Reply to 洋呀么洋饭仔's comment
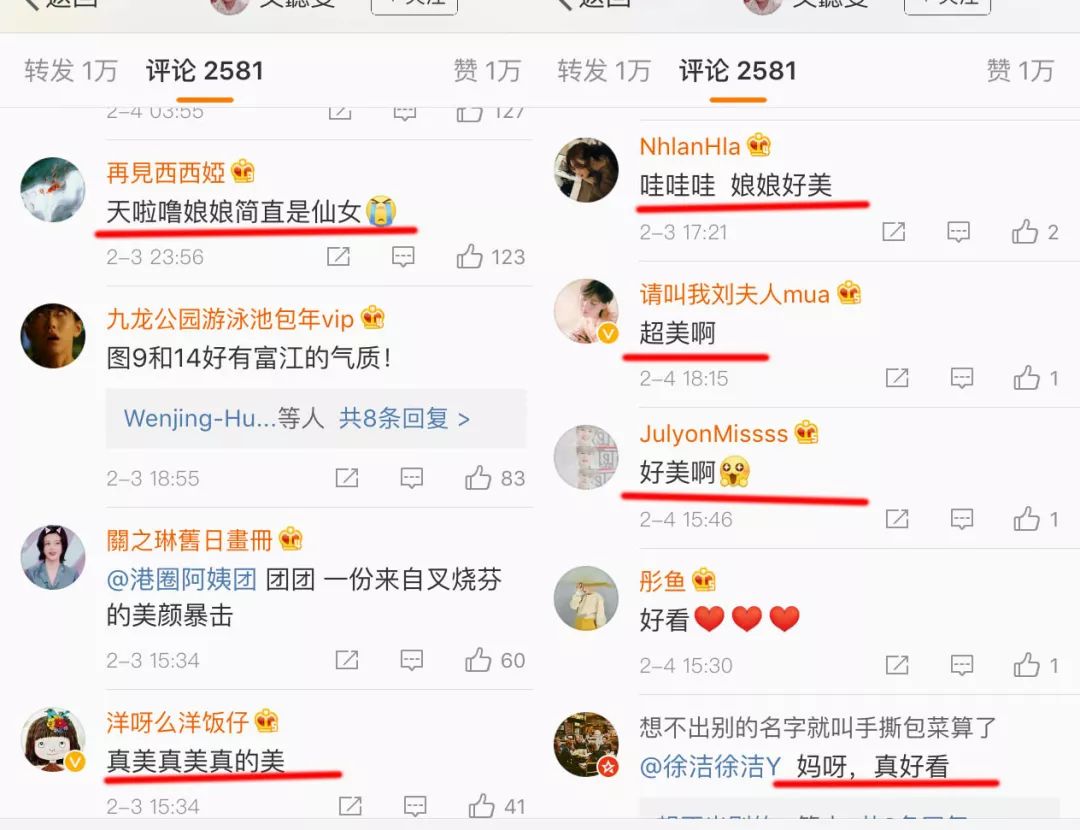The height and width of the screenshot is (830, 1080). tap(415, 806)
